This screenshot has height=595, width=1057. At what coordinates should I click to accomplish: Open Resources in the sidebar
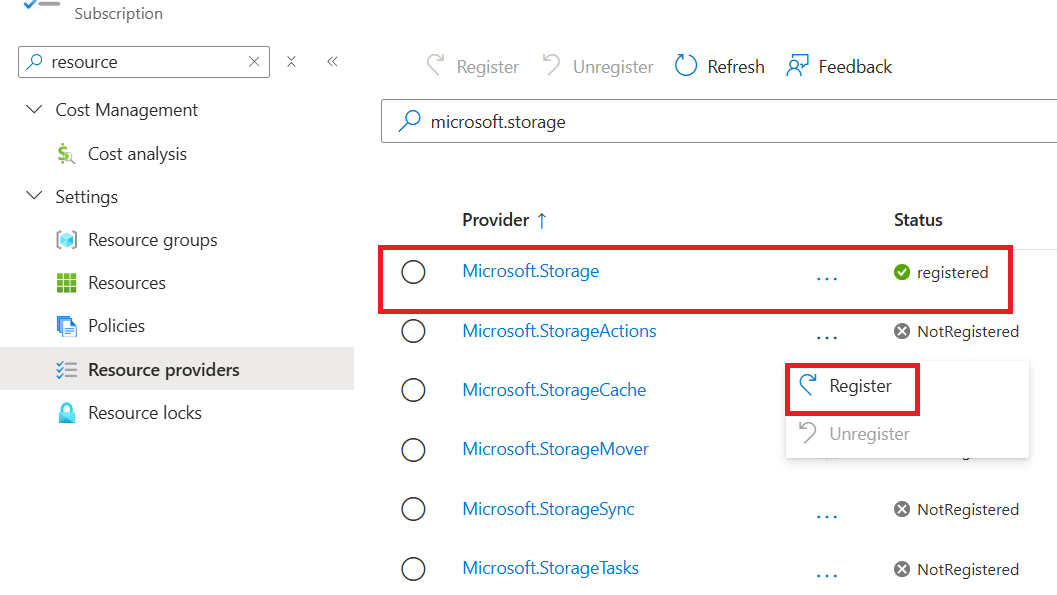(127, 283)
